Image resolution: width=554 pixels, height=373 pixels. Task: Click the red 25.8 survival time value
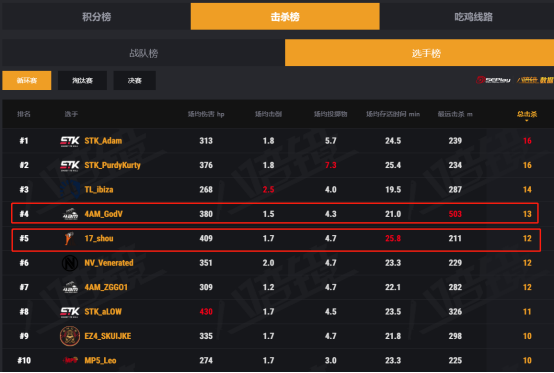(x=393, y=238)
